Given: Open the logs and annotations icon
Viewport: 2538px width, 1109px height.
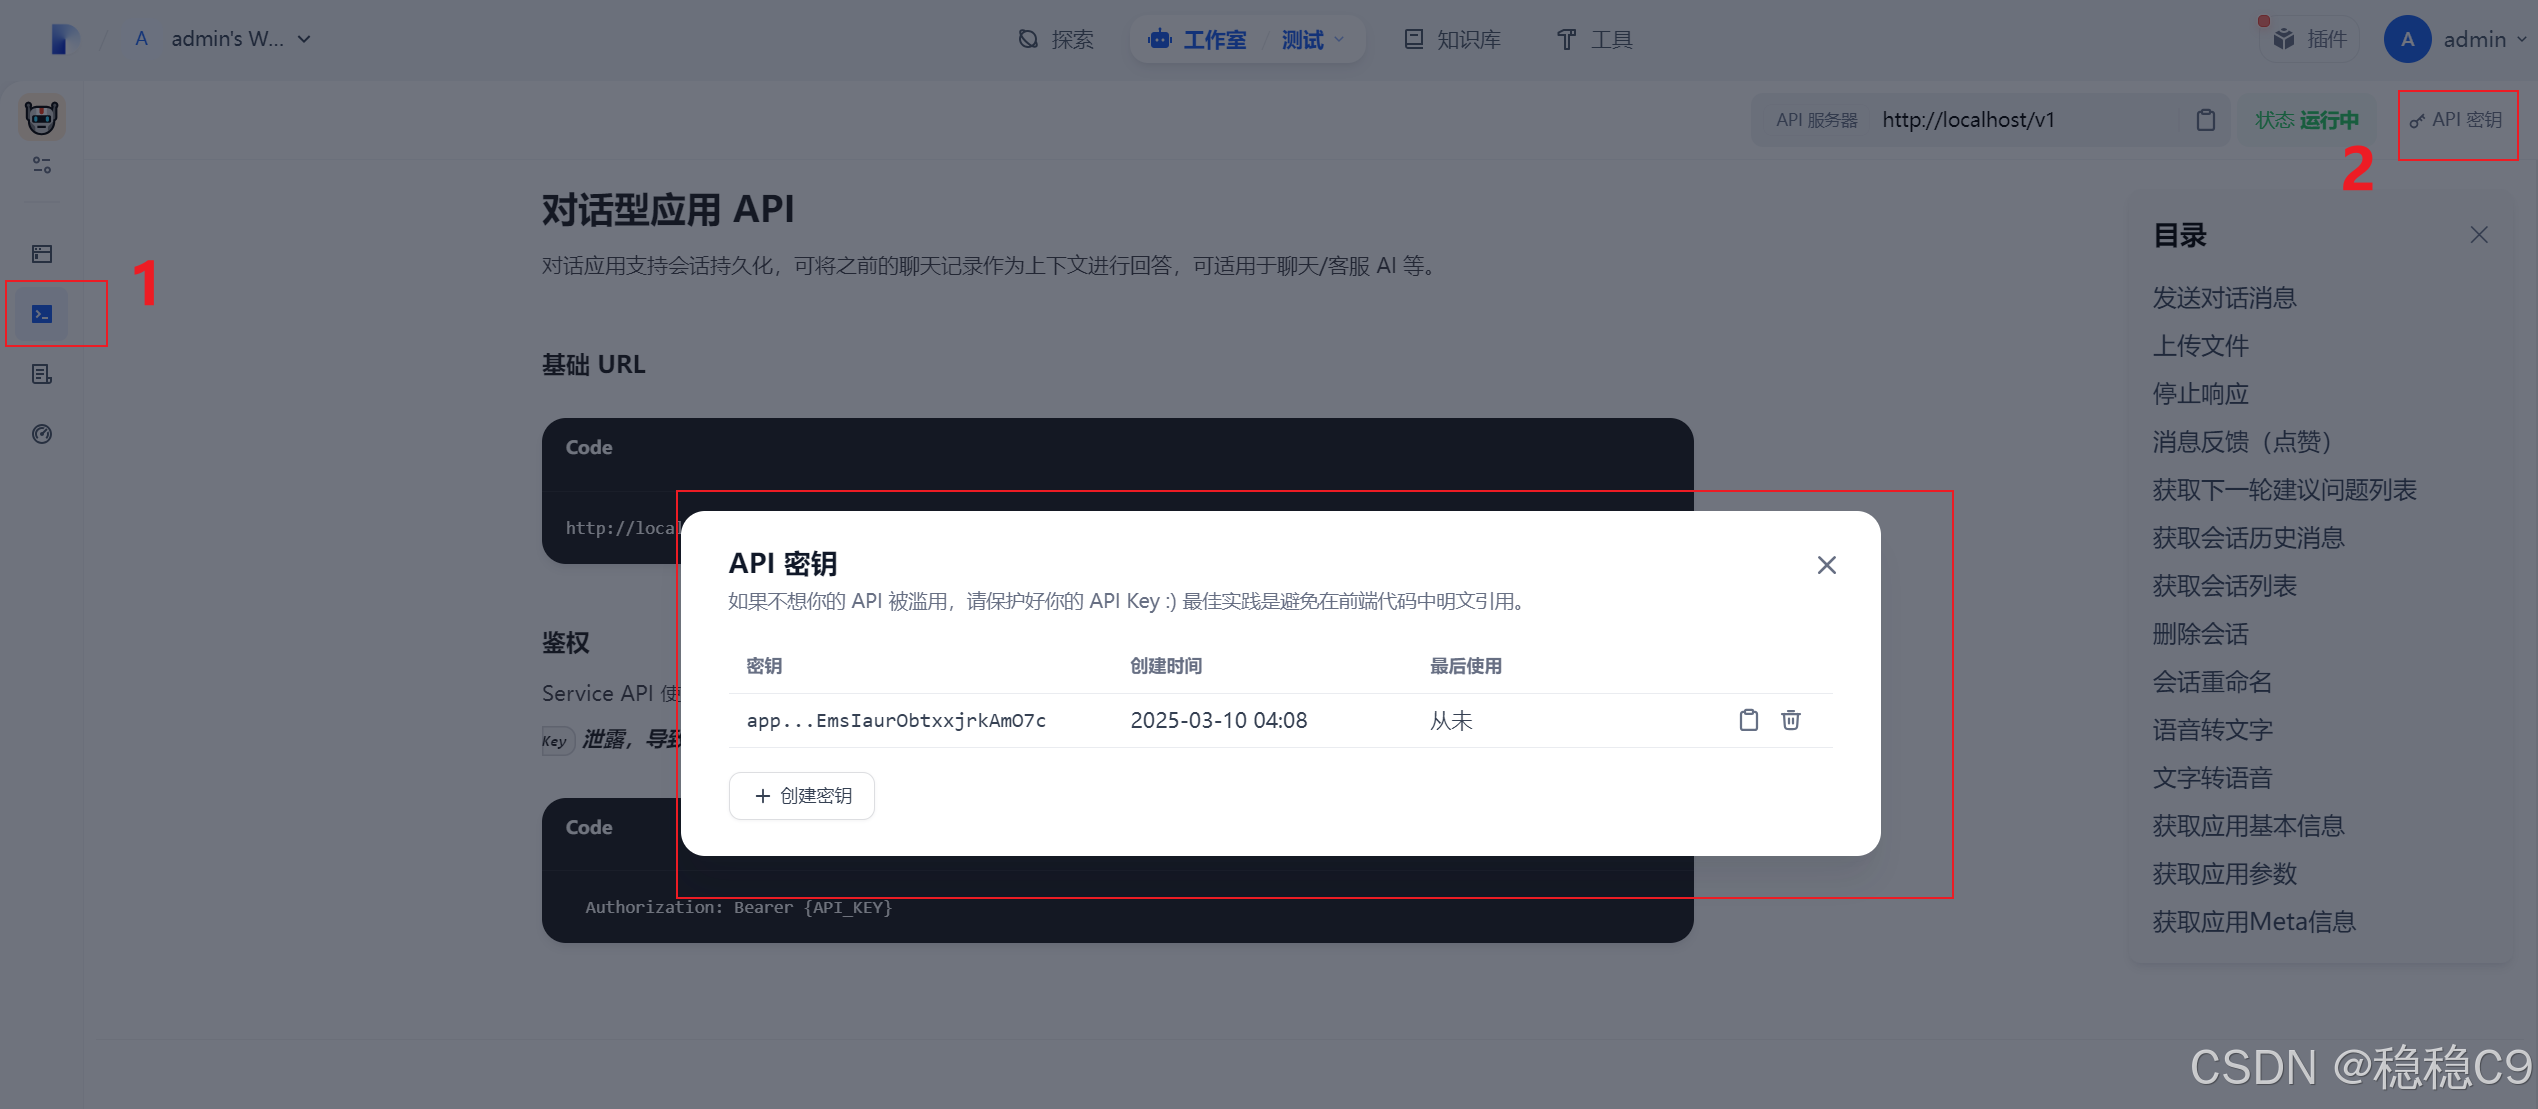Looking at the screenshot, I should pyautogui.click(x=42, y=374).
